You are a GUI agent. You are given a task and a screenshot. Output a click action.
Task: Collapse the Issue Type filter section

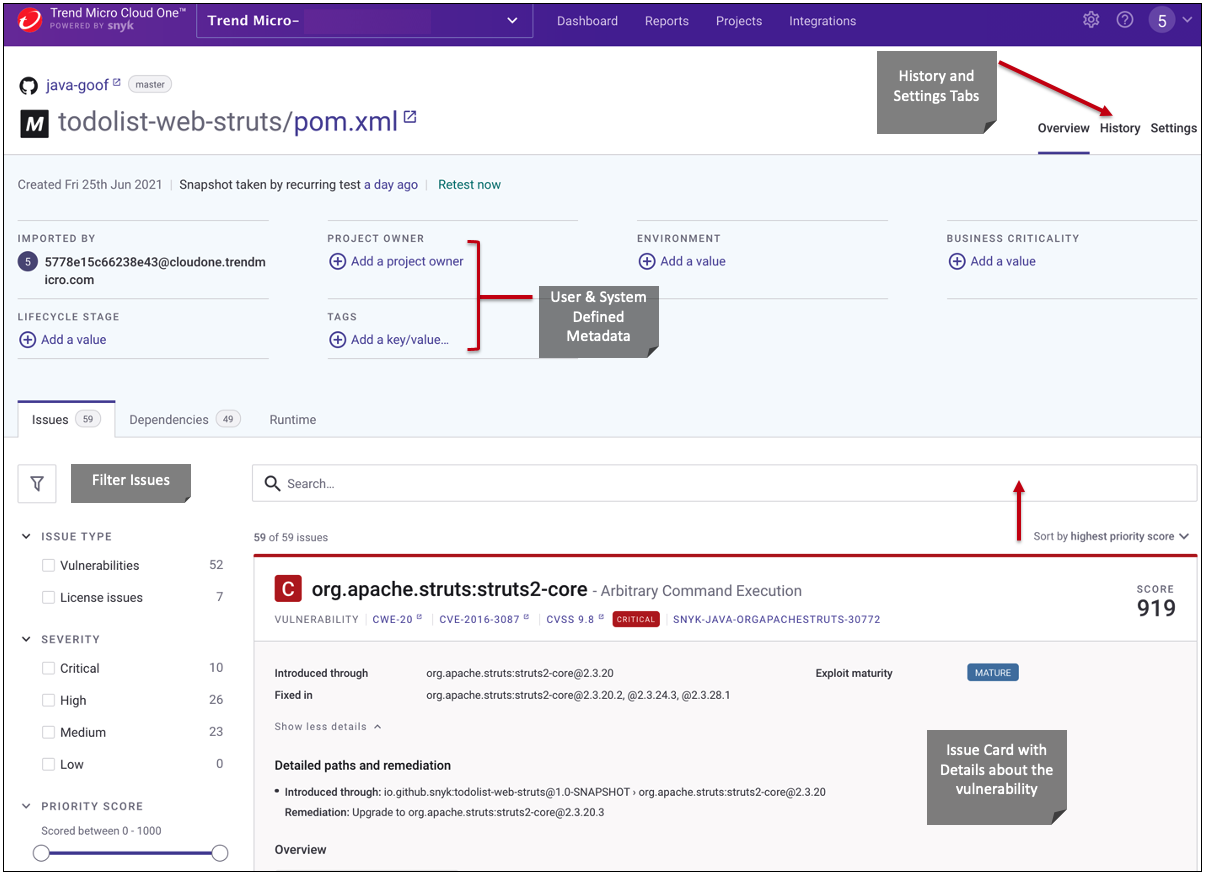27,537
